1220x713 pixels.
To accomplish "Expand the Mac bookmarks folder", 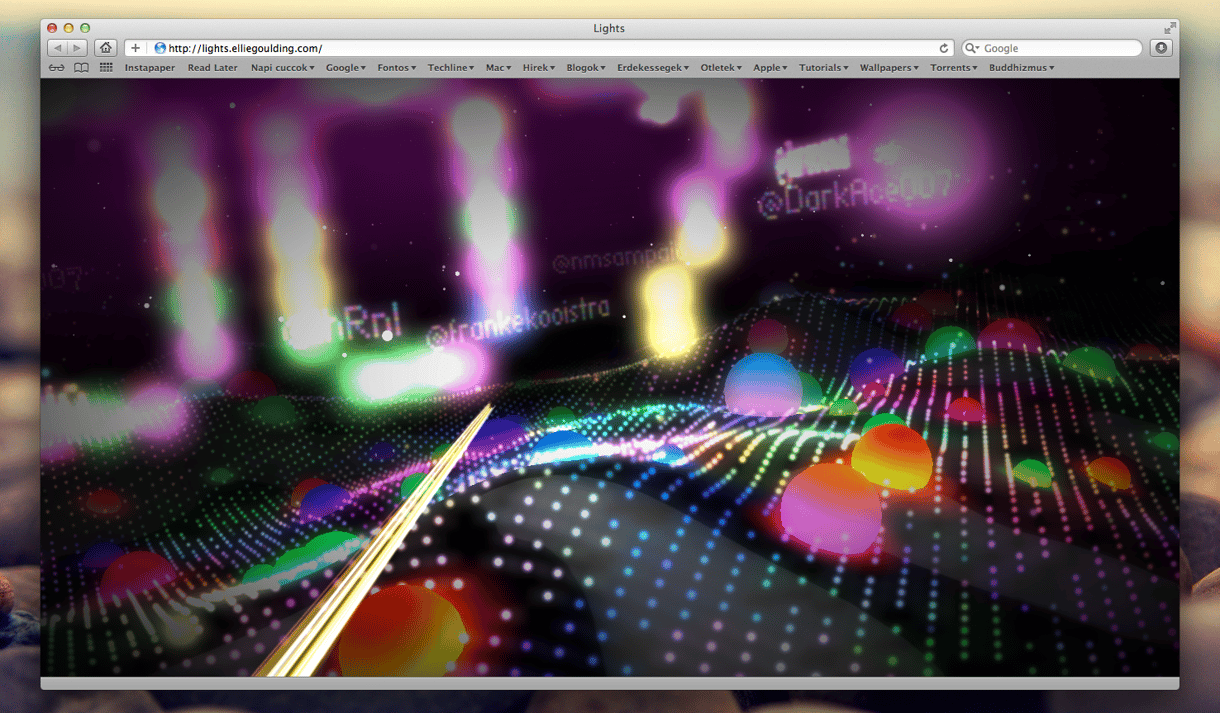I will 499,68.
